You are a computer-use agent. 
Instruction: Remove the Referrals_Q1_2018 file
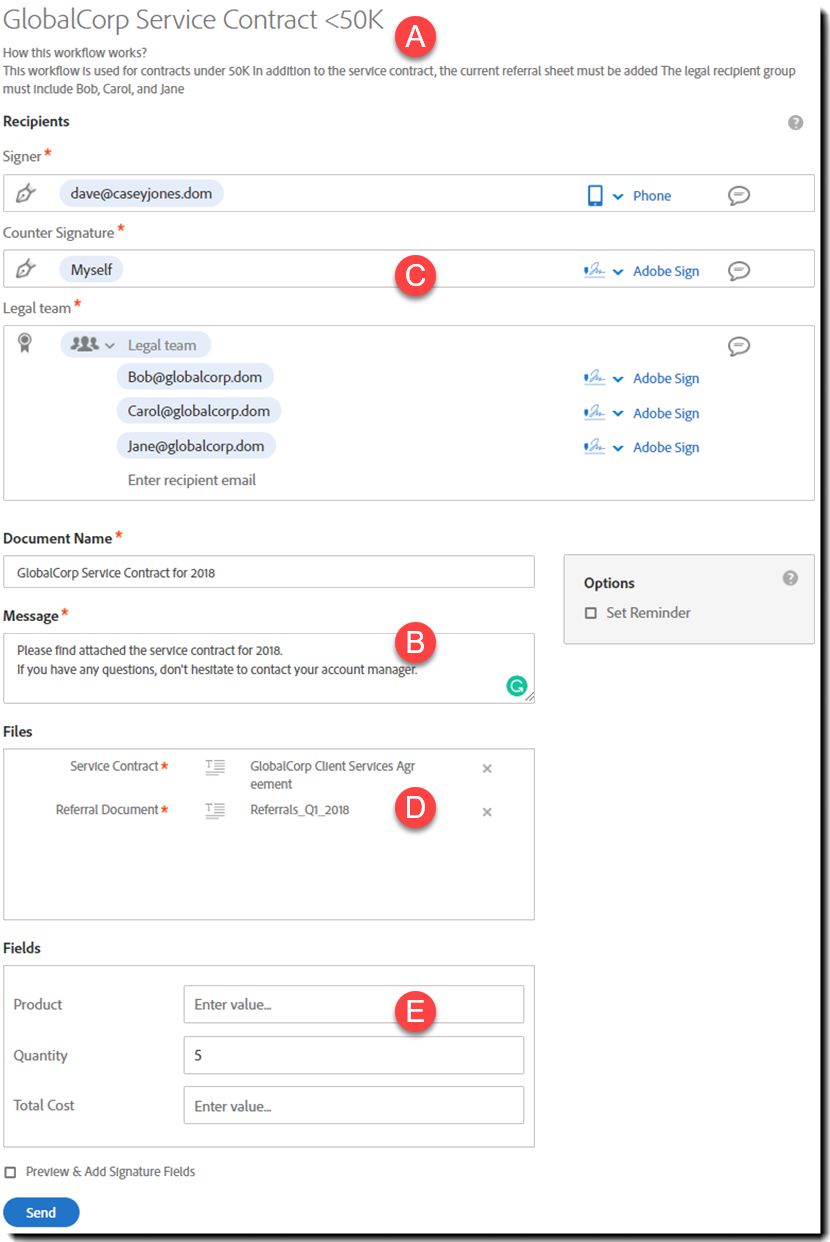487,812
